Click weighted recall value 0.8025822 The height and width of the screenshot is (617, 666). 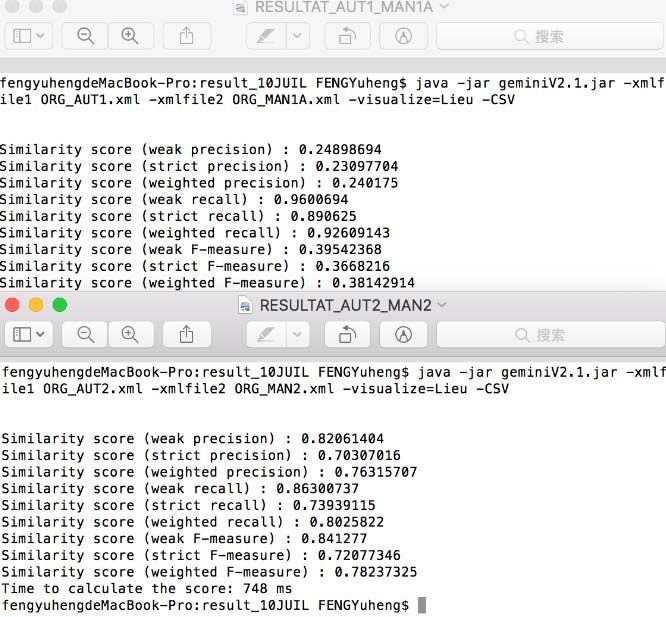347,522
